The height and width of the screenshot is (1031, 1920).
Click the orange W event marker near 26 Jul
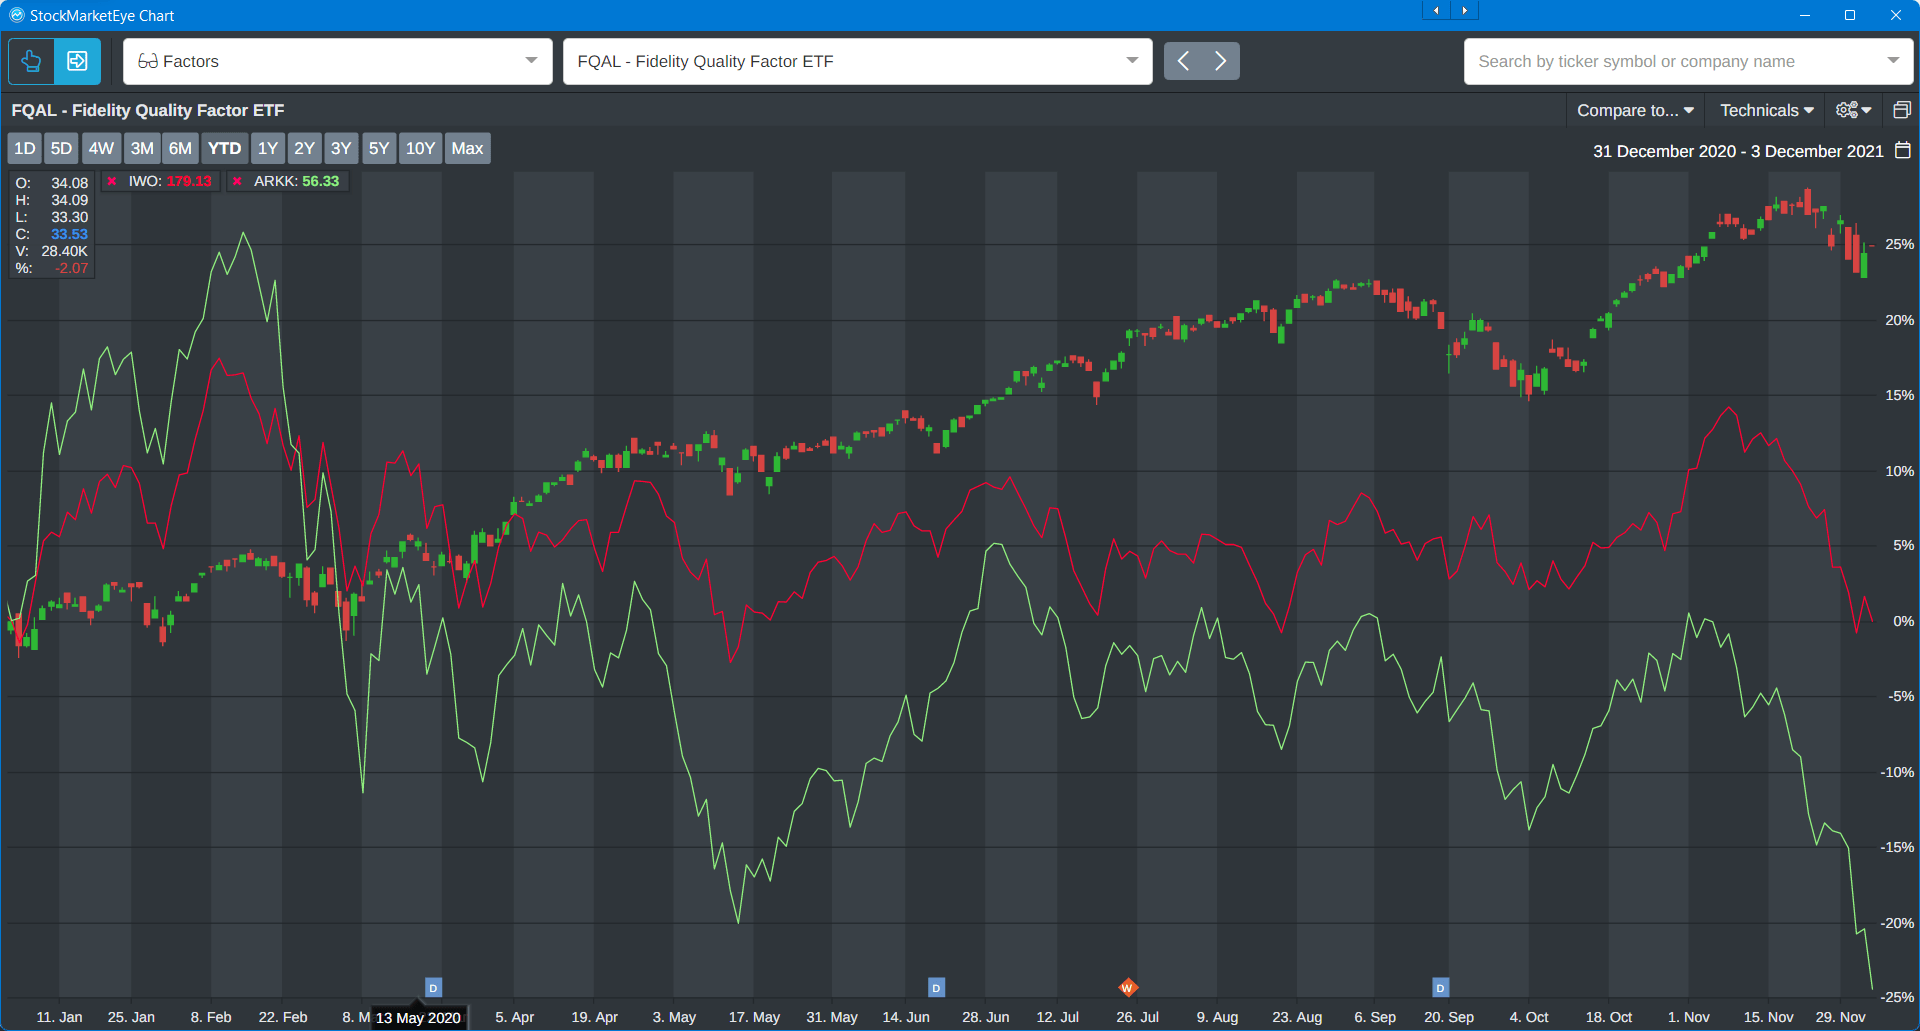click(x=1128, y=987)
